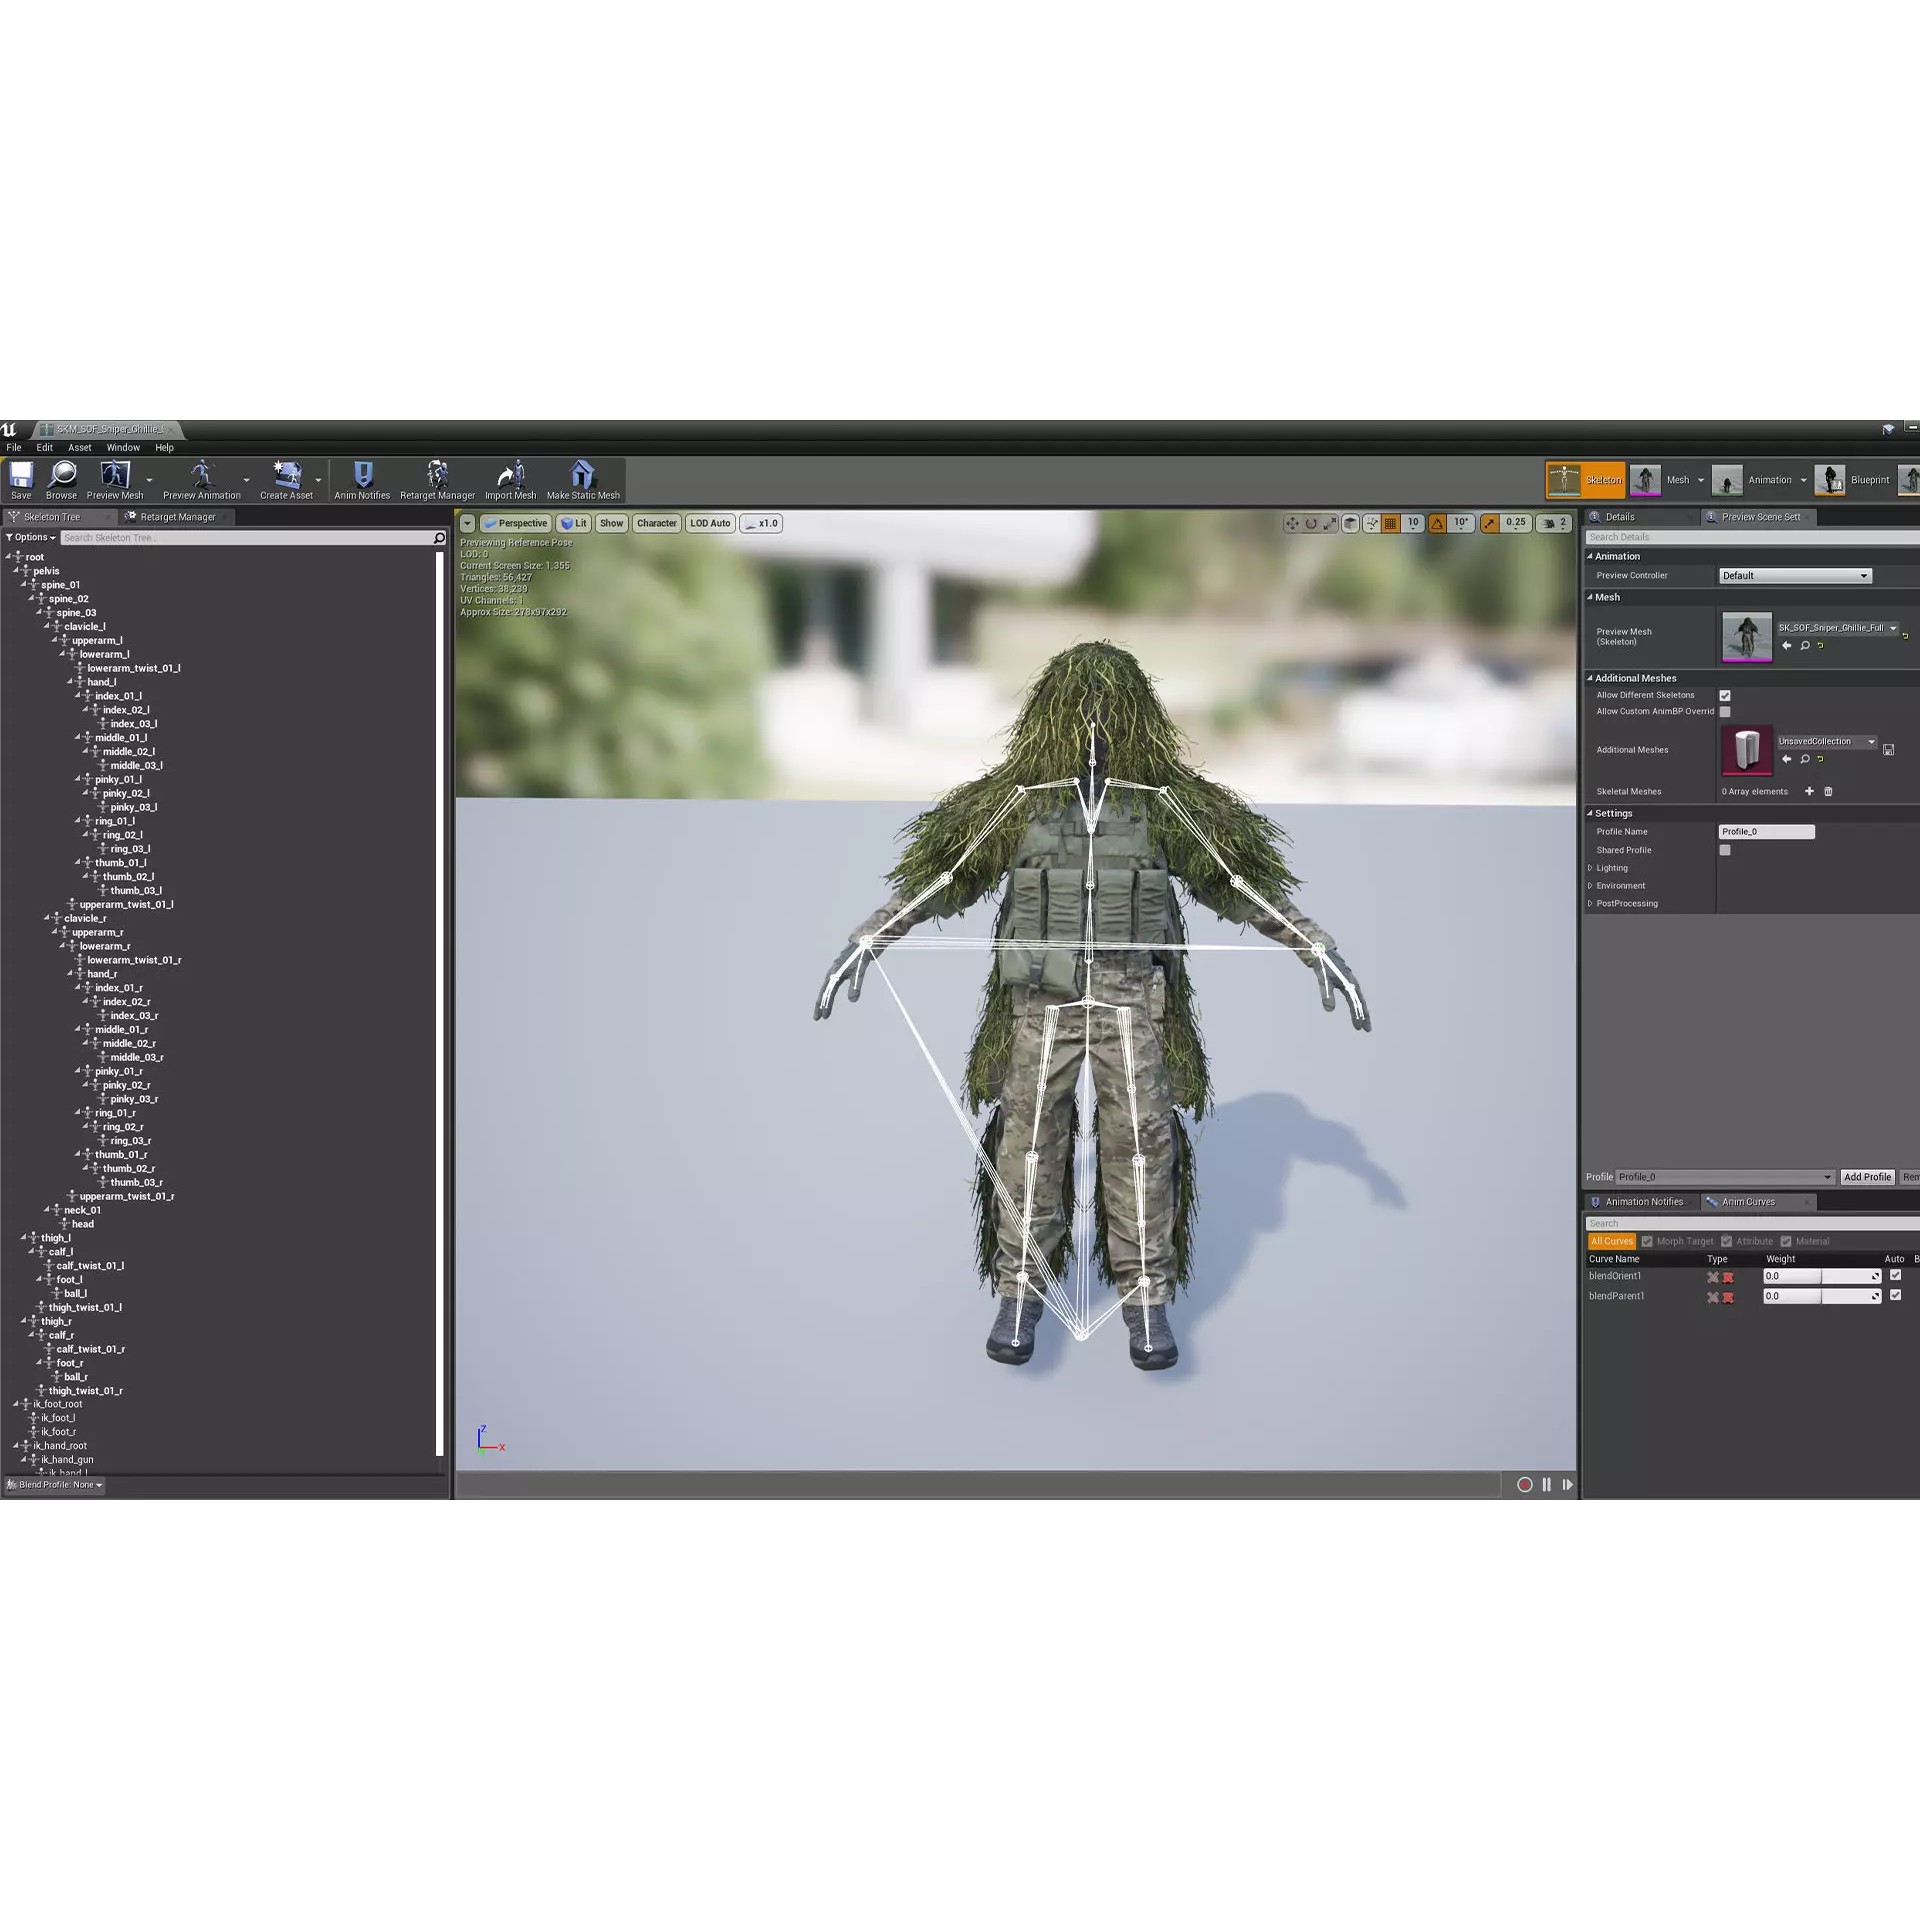
Task: Click the Import Mesh toolbar icon
Action: (511, 480)
